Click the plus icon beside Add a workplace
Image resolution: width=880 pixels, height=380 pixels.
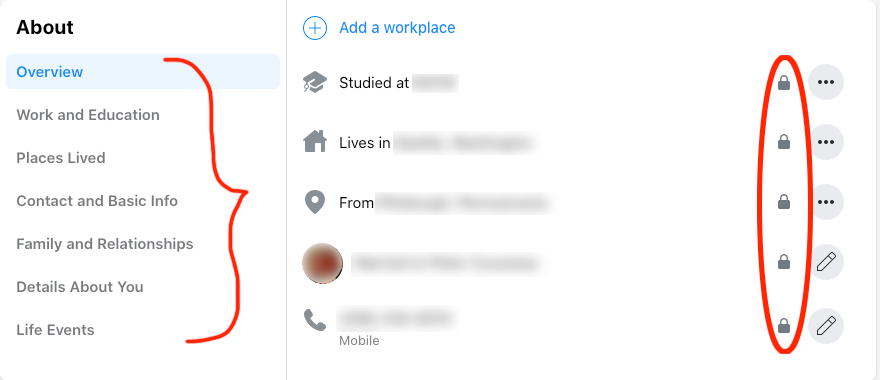(315, 28)
